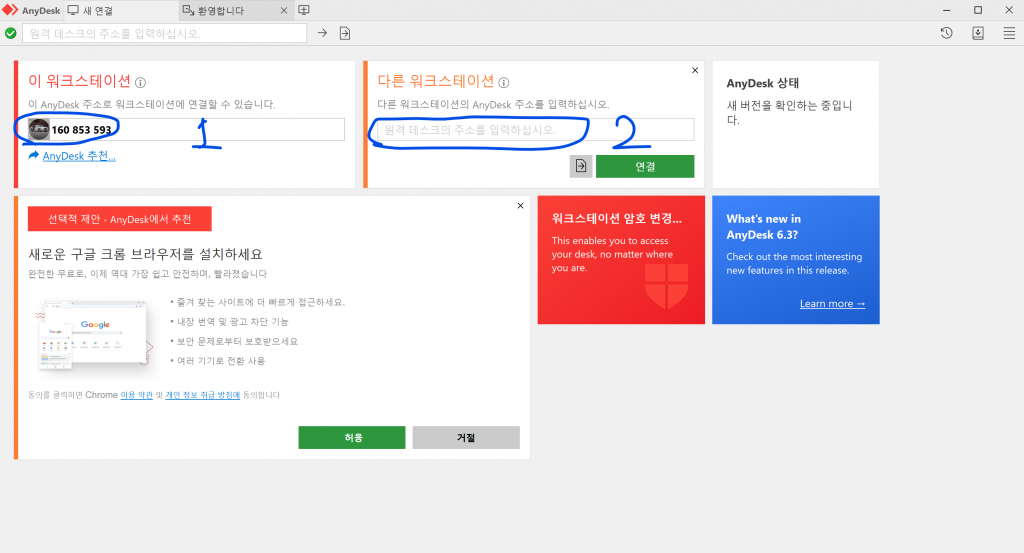
Task: Close the 다른 워크스테이션 panel
Action: (695, 70)
